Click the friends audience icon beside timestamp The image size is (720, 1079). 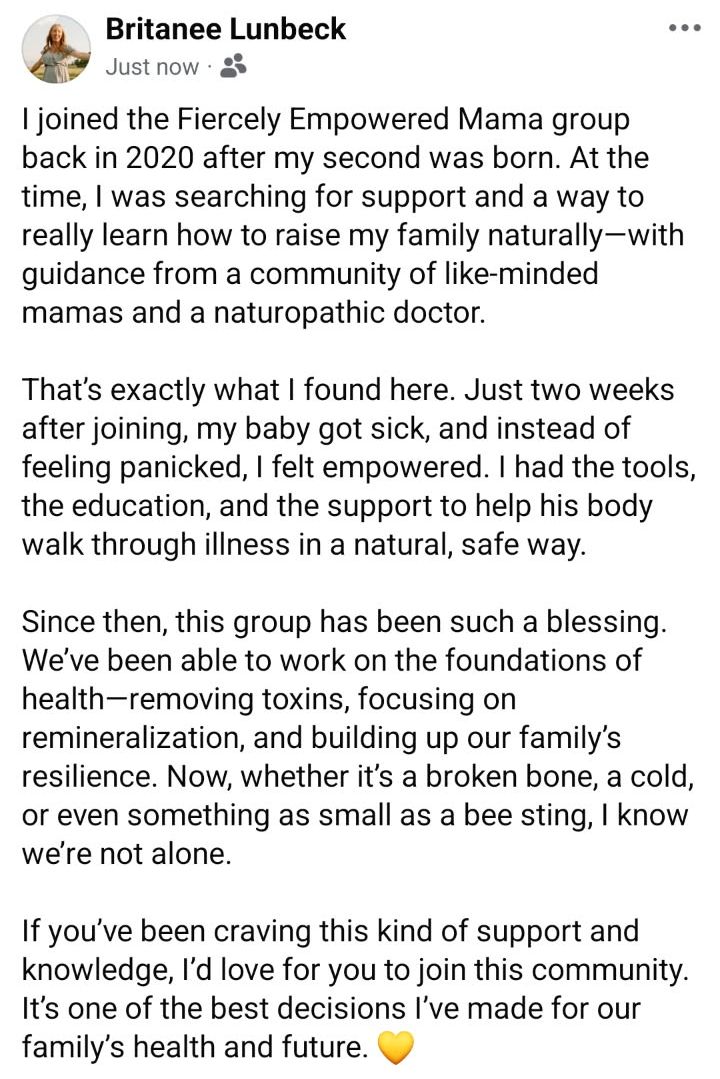point(233,66)
